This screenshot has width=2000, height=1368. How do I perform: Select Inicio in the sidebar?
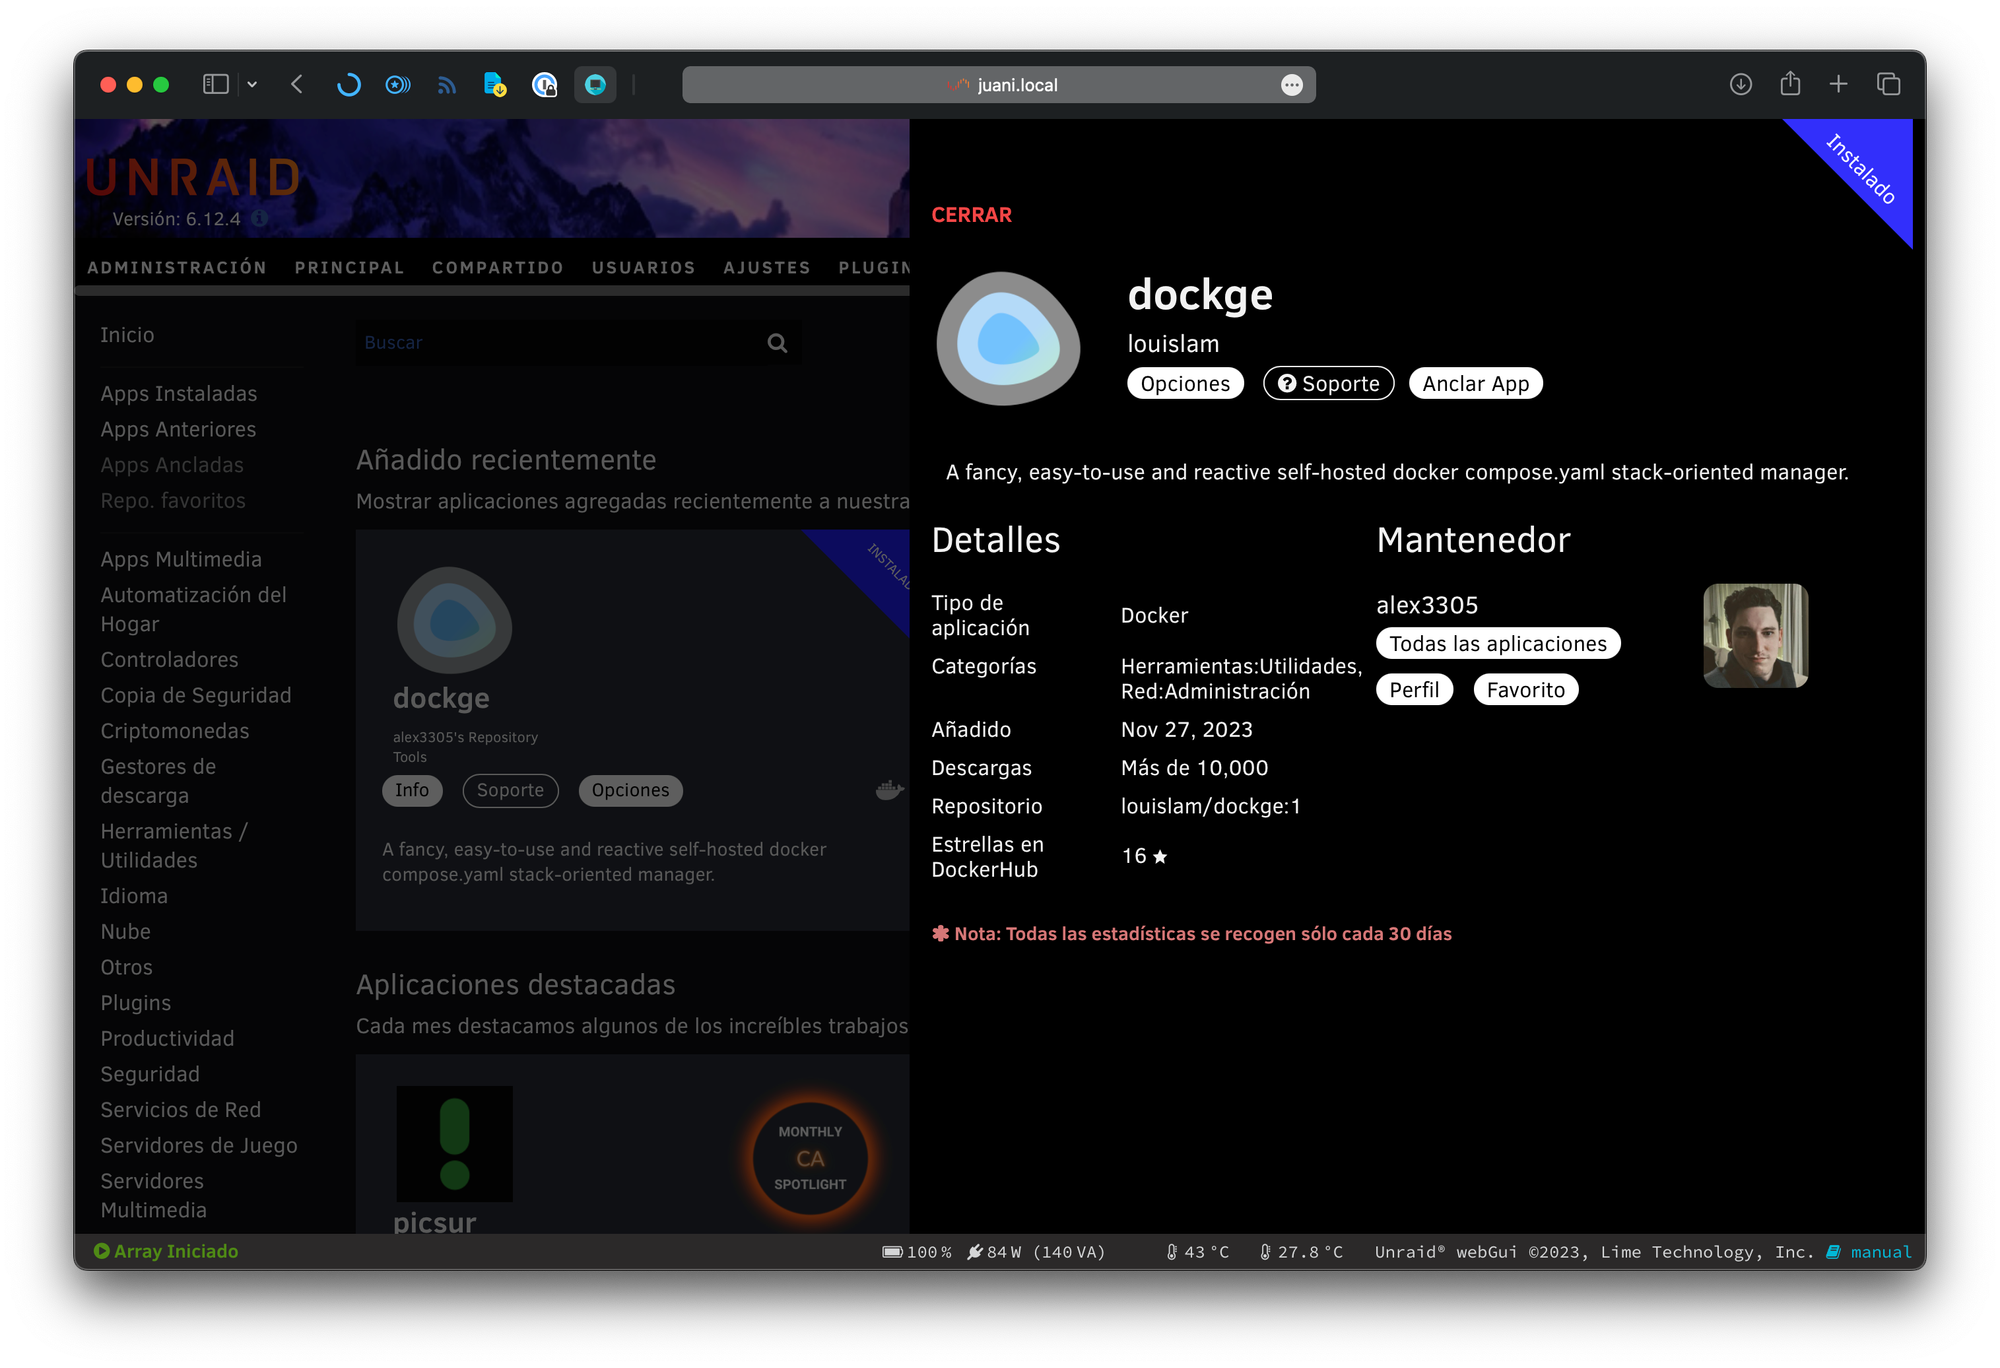pyautogui.click(x=127, y=335)
